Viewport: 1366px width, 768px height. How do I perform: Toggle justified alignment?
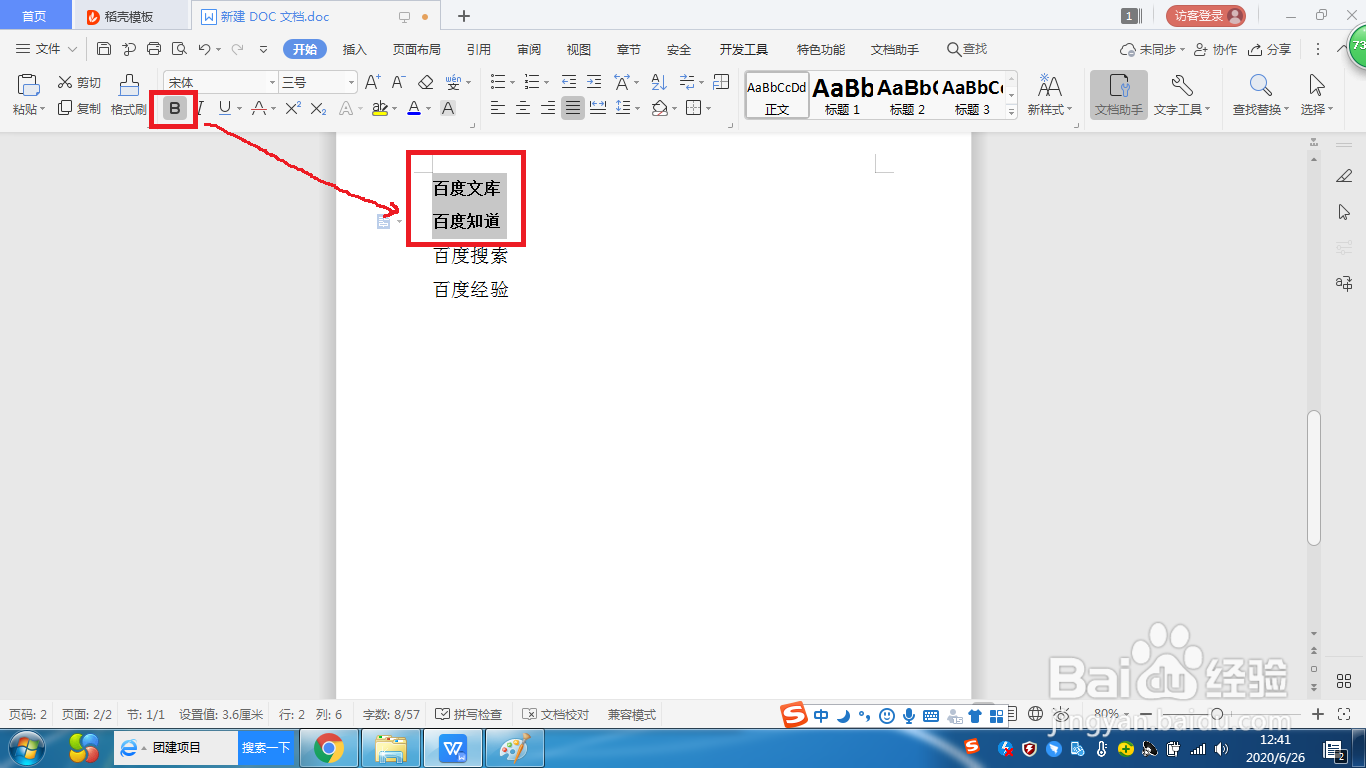point(573,108)
